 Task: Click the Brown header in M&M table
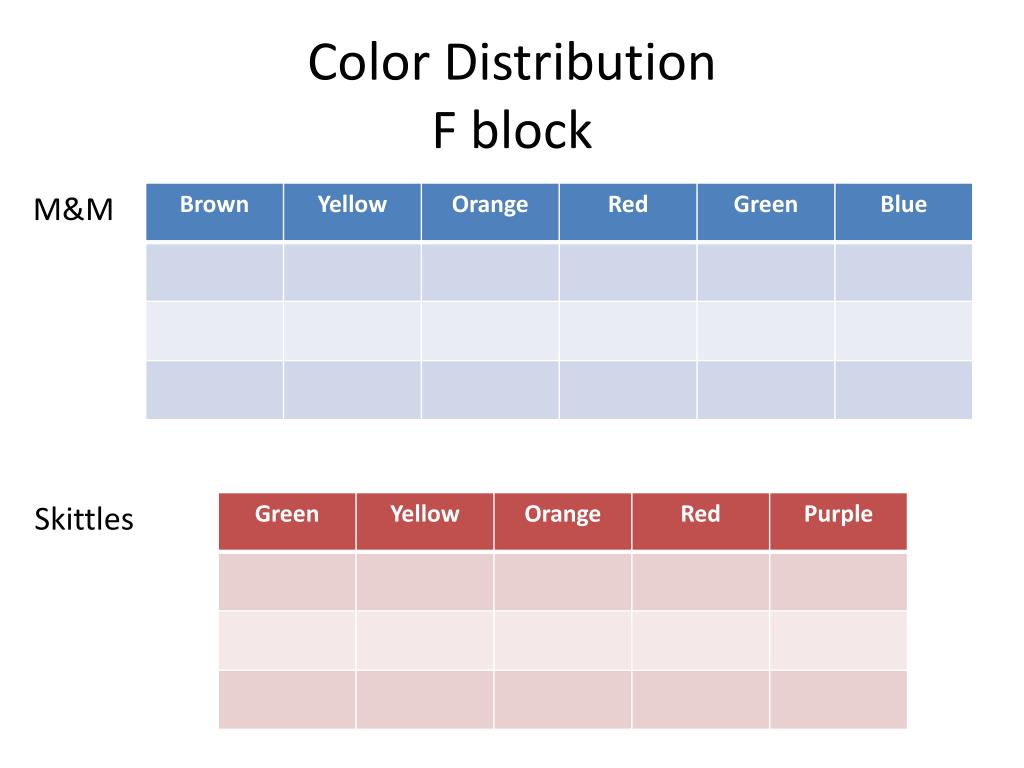coord(214,204)
